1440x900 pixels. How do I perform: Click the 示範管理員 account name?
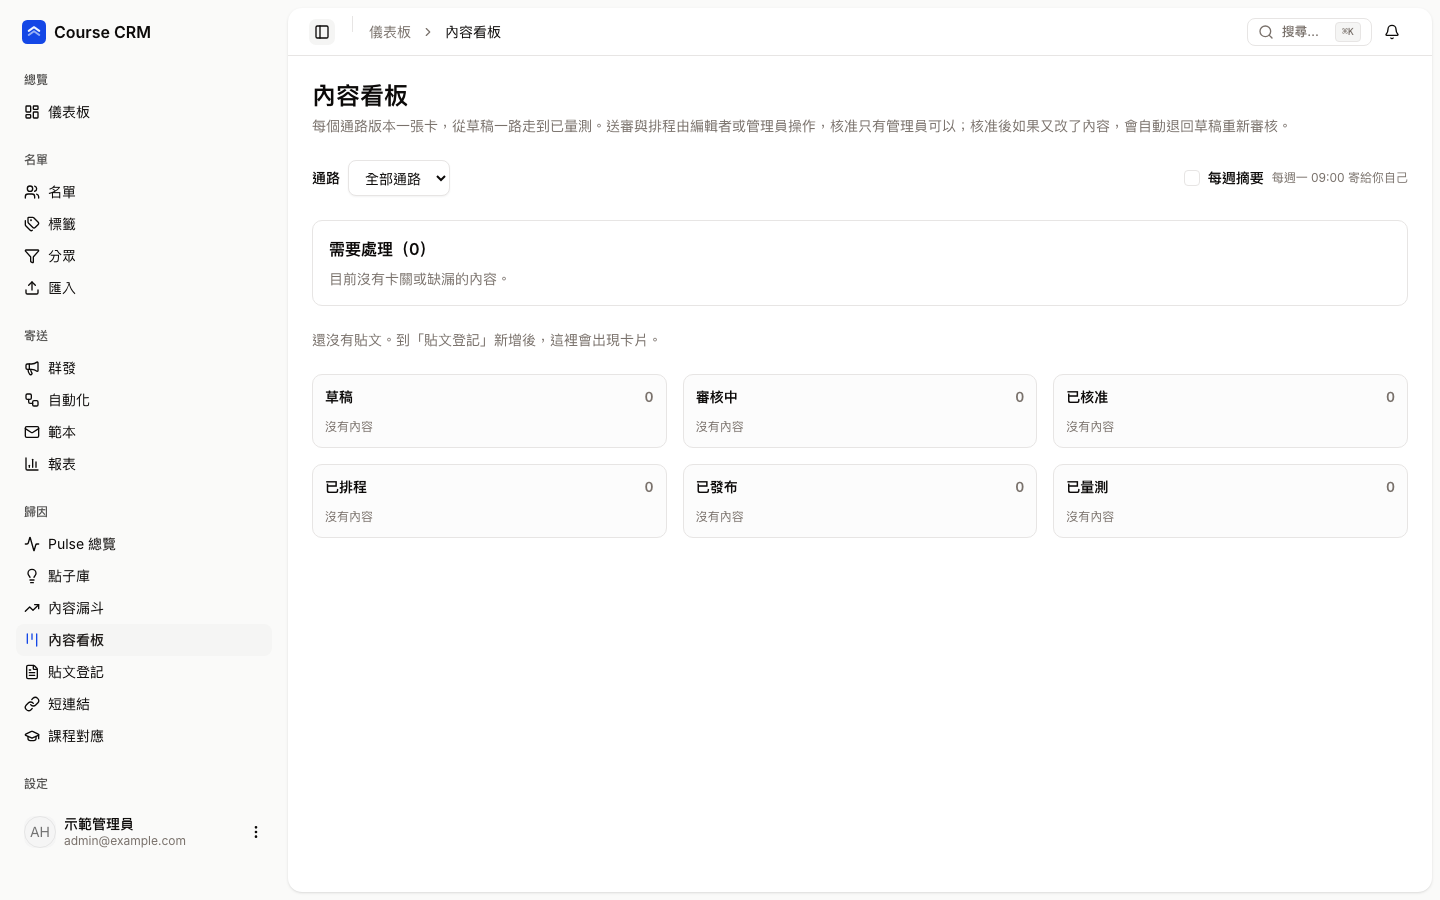point(99,824)
